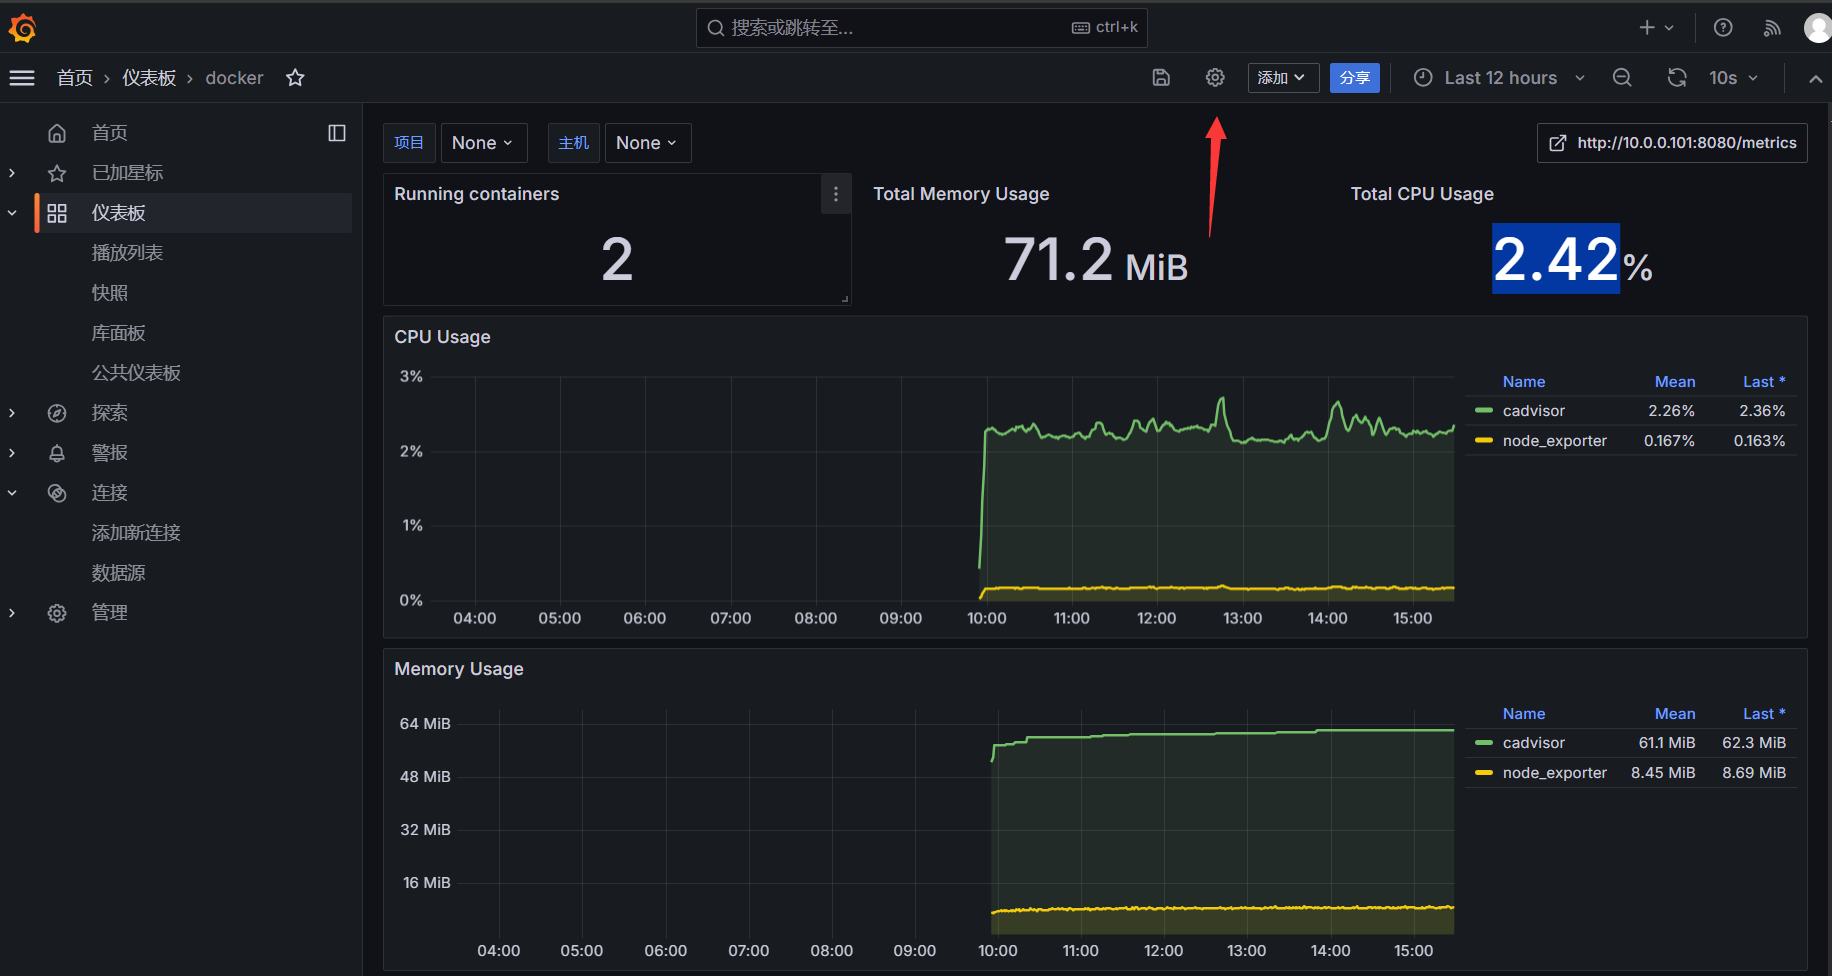Click the external link icon for metrics
This screenshot has height=976, width=1832.
pos(1558,143)
